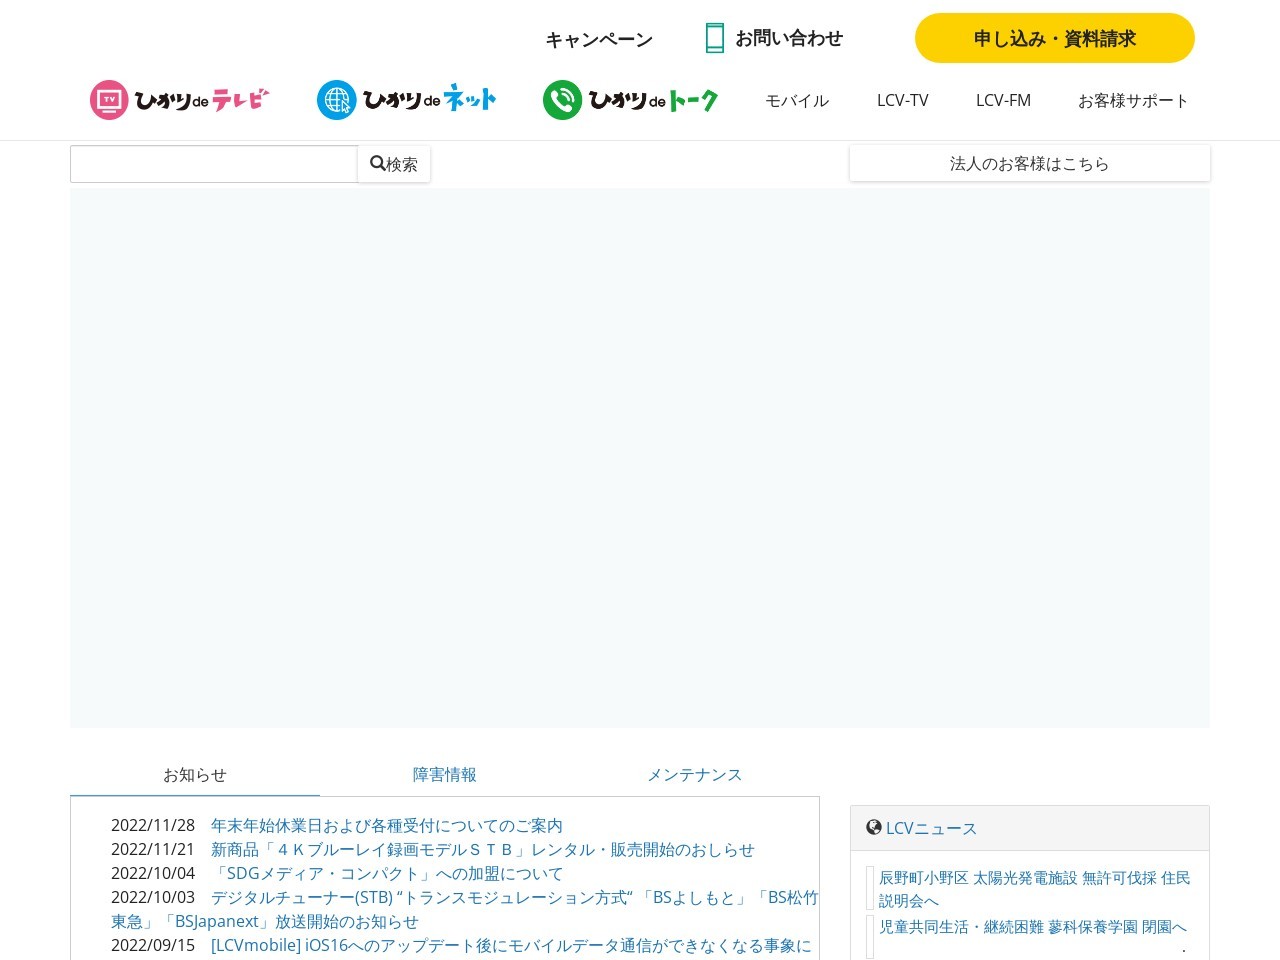The image size is (1280, 960).
Task: Go to the モバイル menu item
Action: 797,100
